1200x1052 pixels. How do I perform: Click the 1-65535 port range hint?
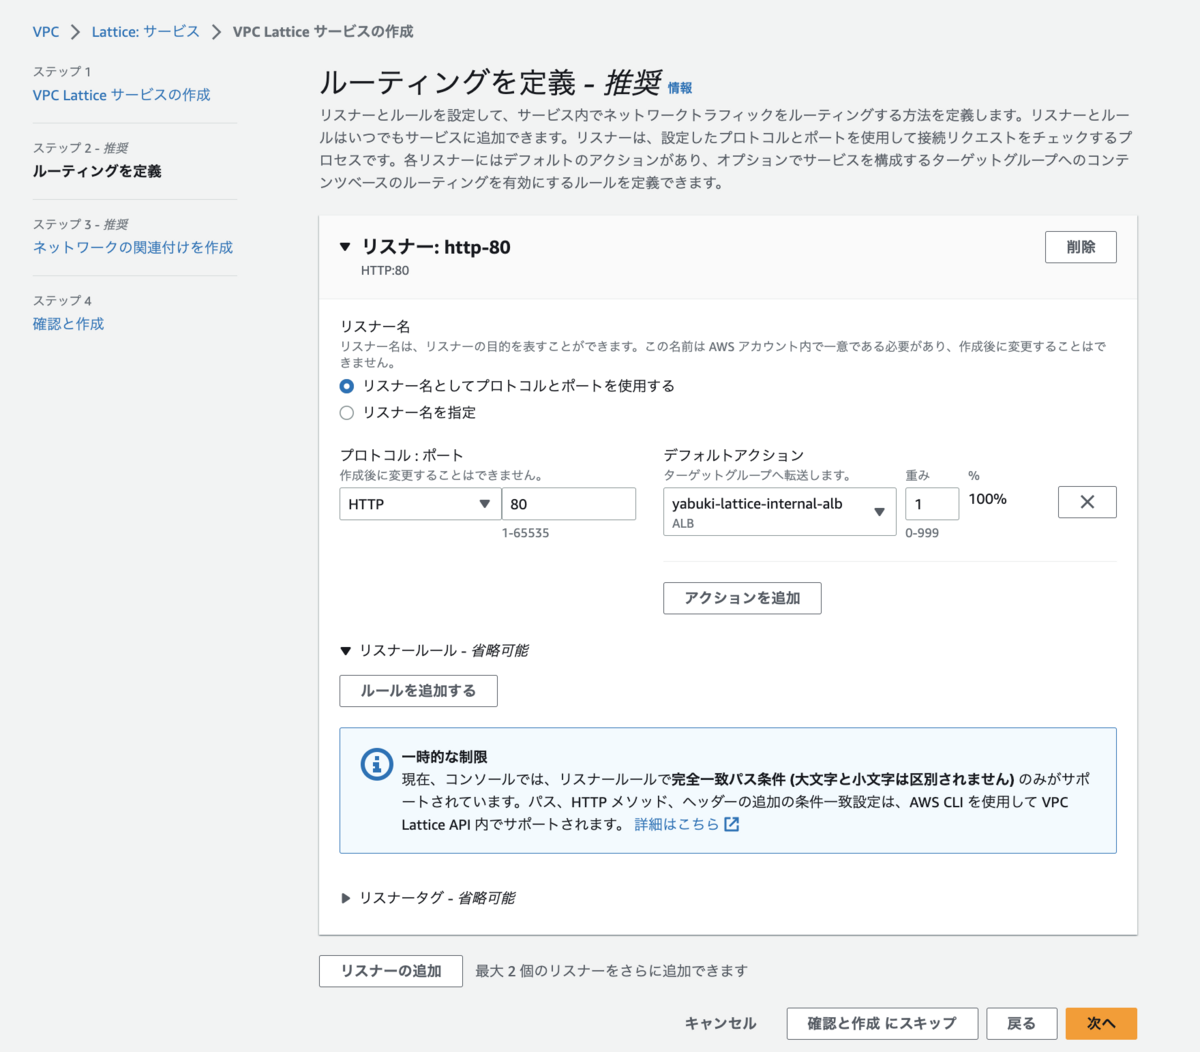526,533
